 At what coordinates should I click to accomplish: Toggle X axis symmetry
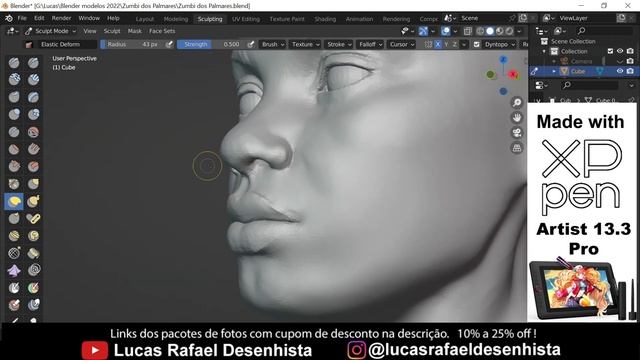point(438,44)
